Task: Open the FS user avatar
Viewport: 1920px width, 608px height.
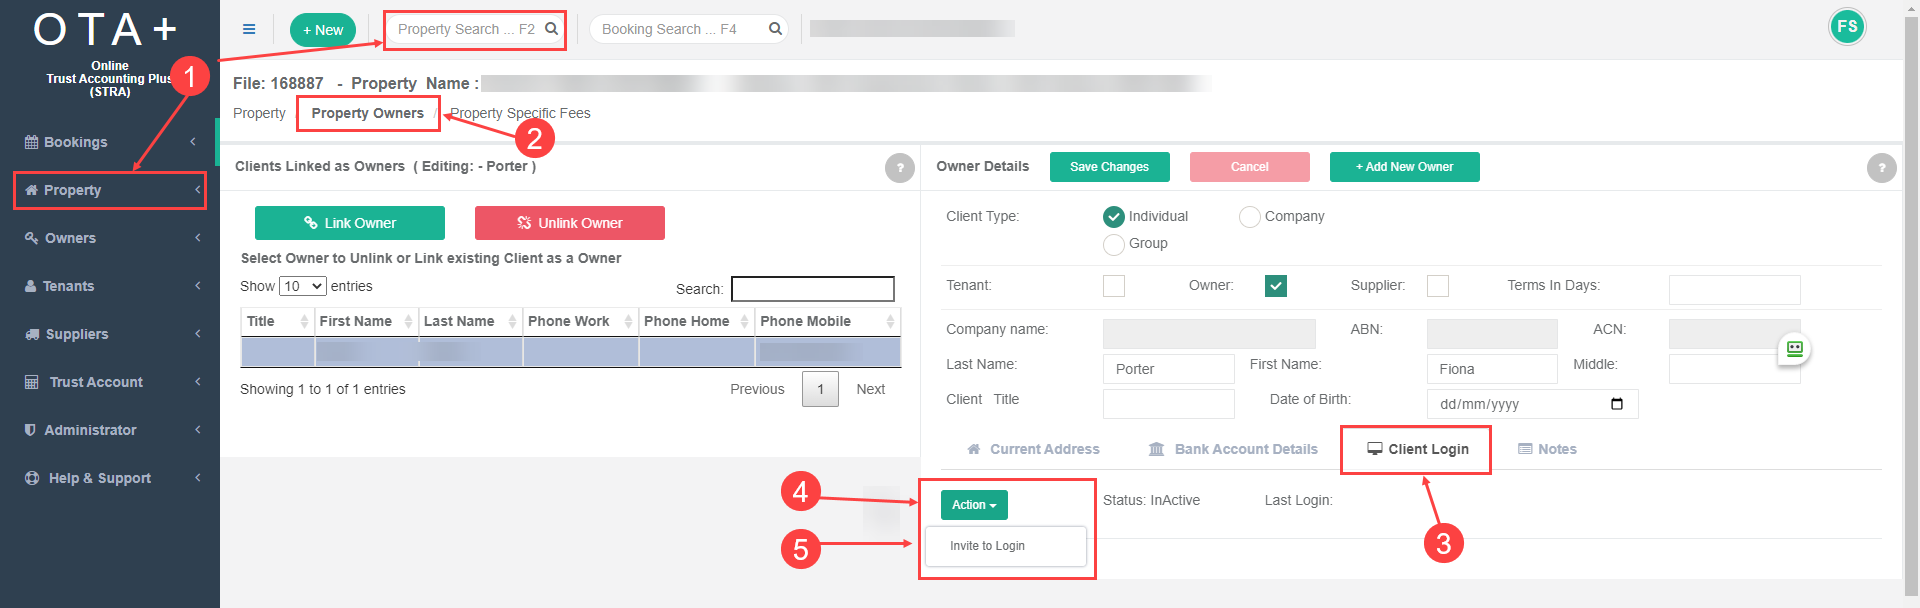Action: [x=1847, y=27]
